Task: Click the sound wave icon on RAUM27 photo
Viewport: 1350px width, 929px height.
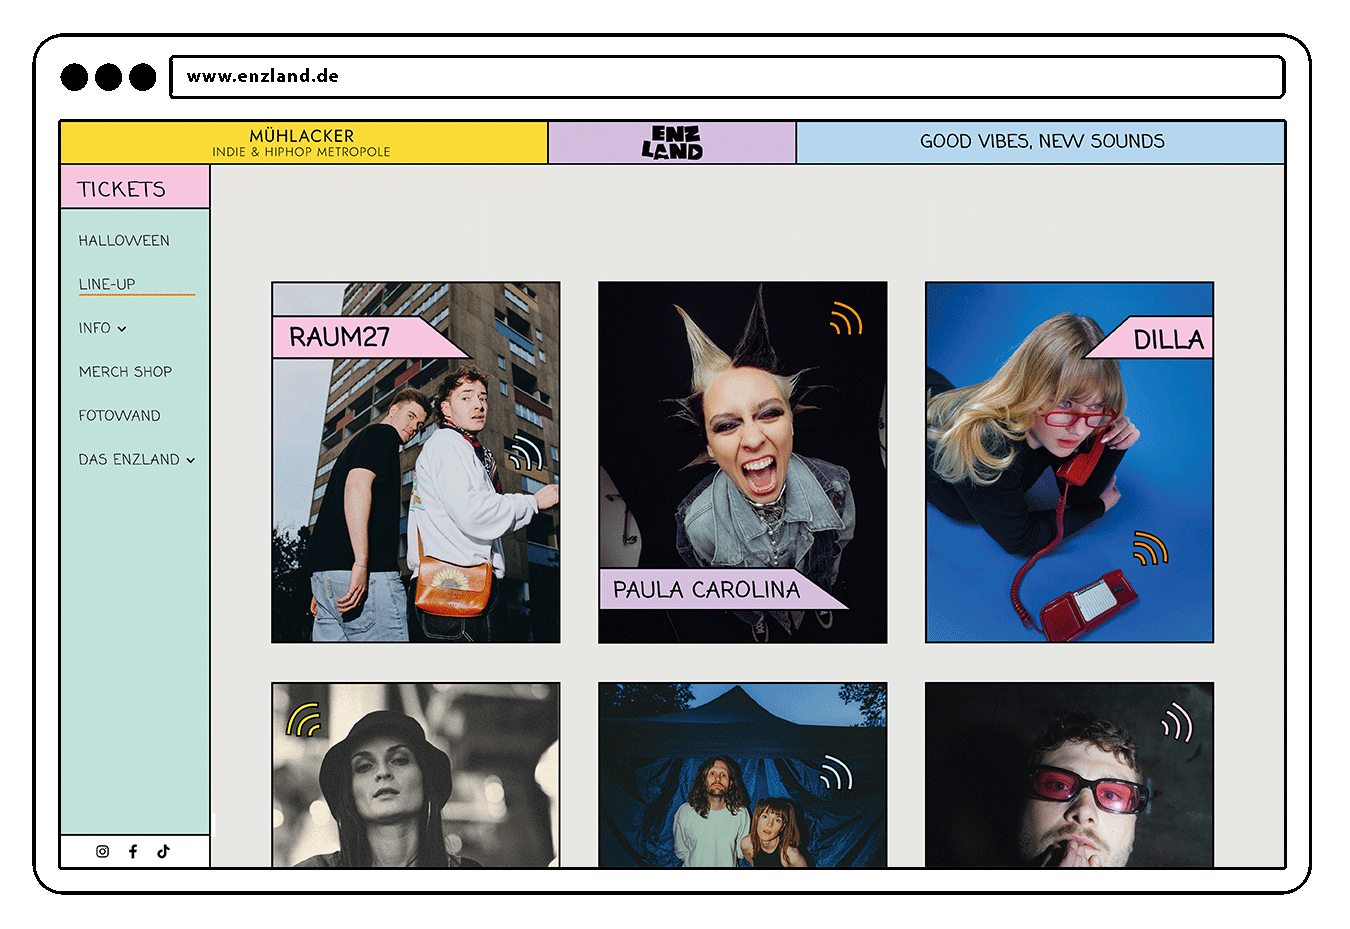Action: coord(525,452)
